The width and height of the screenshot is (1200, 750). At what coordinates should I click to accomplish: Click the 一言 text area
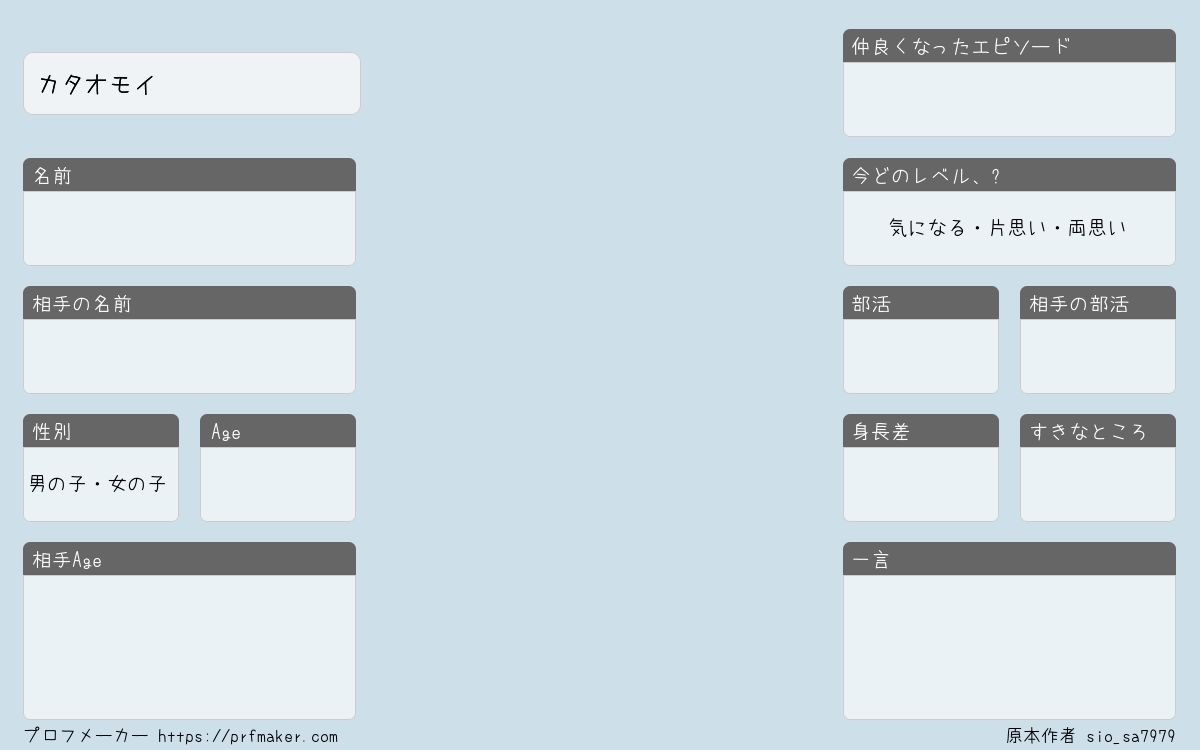[x=1009, y=647]
